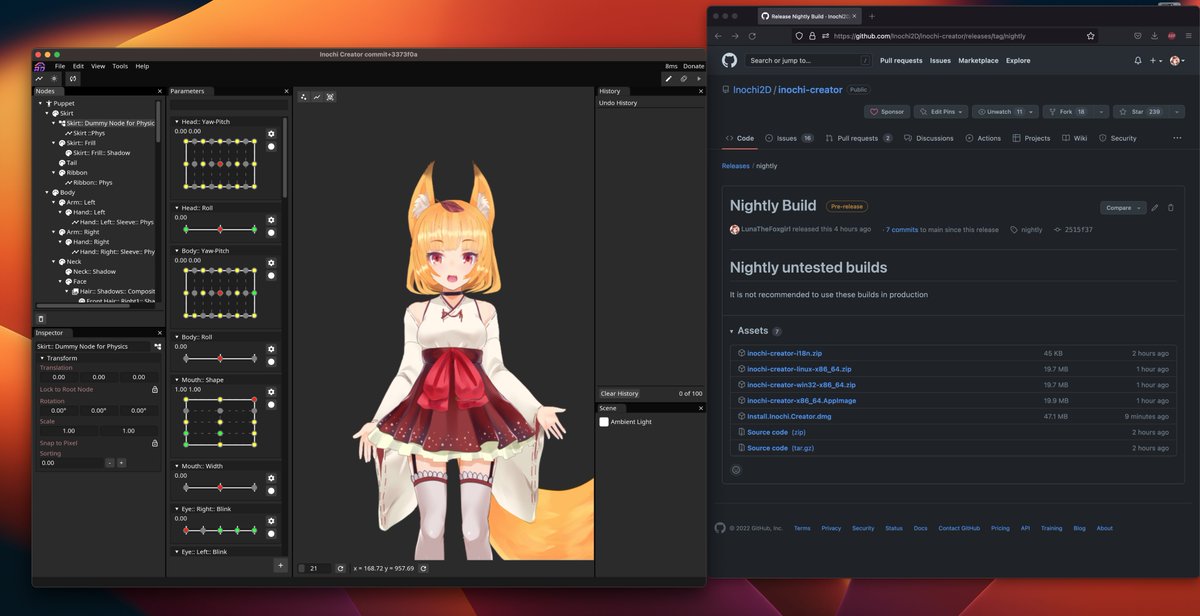This screenshot has width=1200, height=616.
Task: Open GitHub notifications bell
Action: point(1137,60)
